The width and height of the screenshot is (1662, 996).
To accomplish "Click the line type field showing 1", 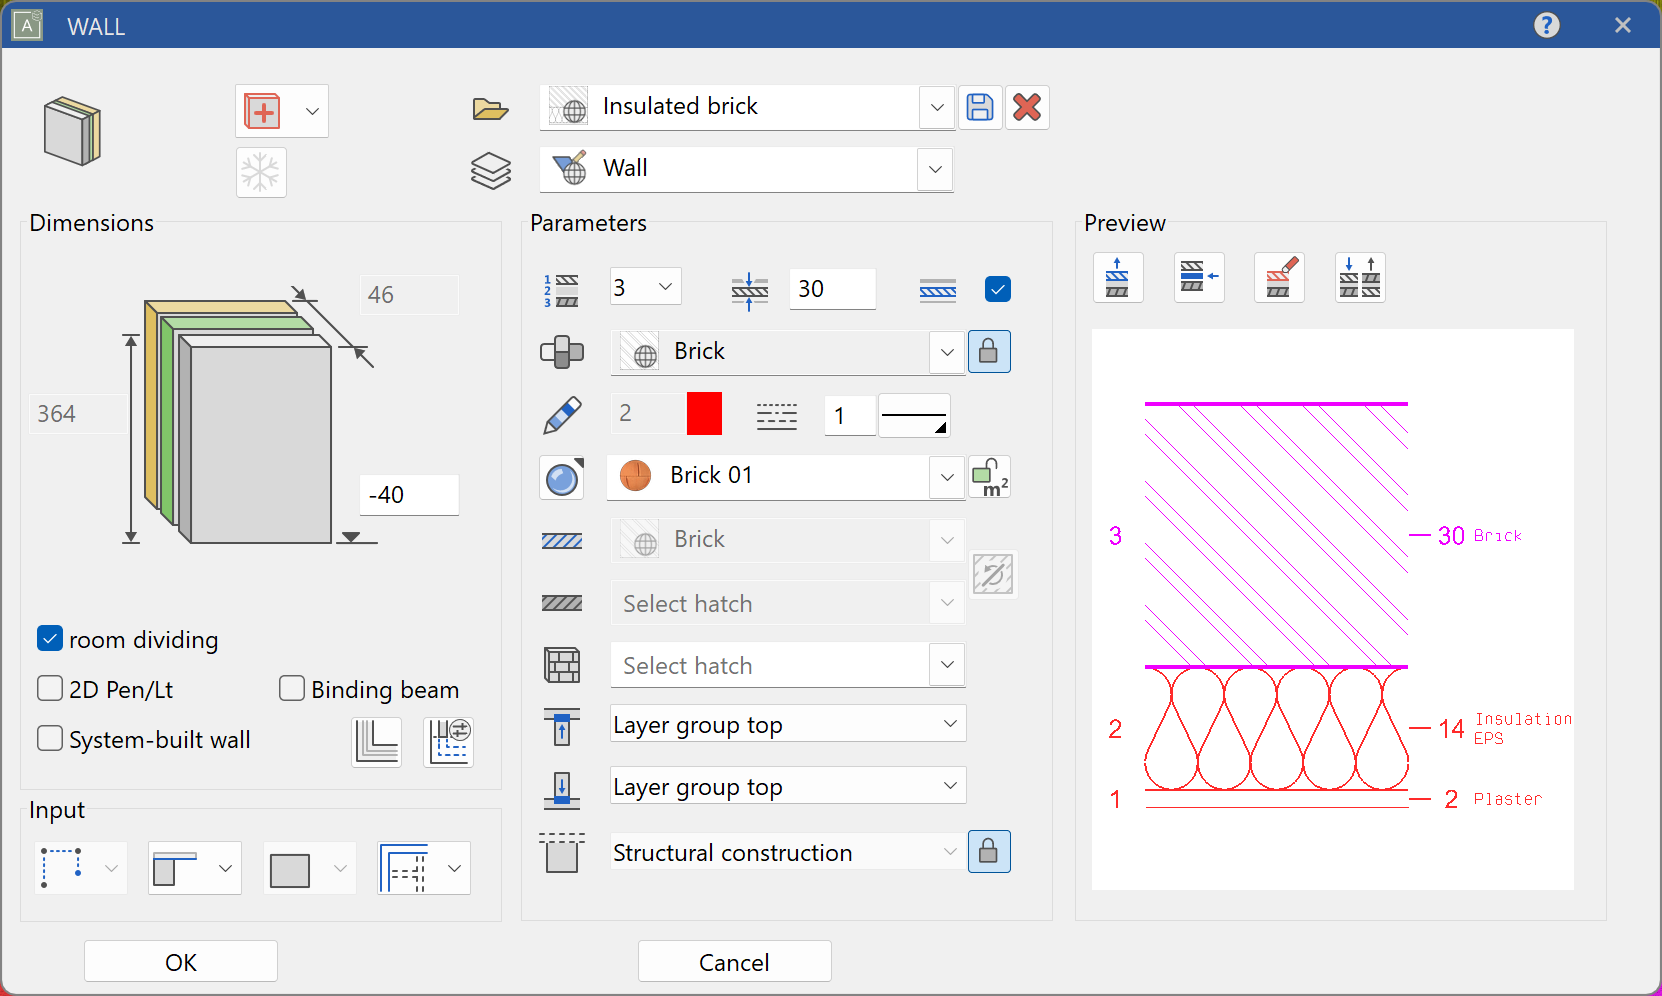I will (x=850, y=415).
